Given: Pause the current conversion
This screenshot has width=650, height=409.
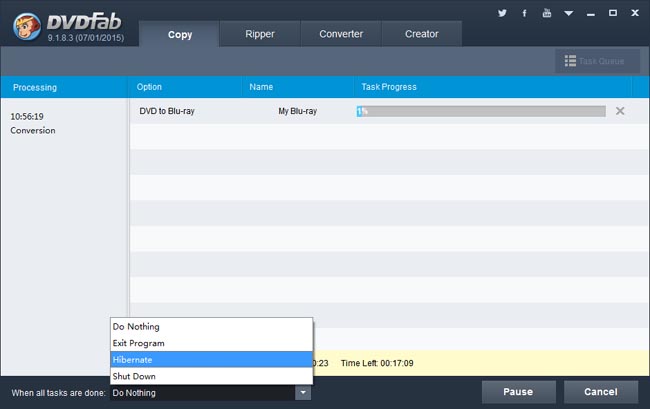Looking at the screenshot, I should pos(518,392).
